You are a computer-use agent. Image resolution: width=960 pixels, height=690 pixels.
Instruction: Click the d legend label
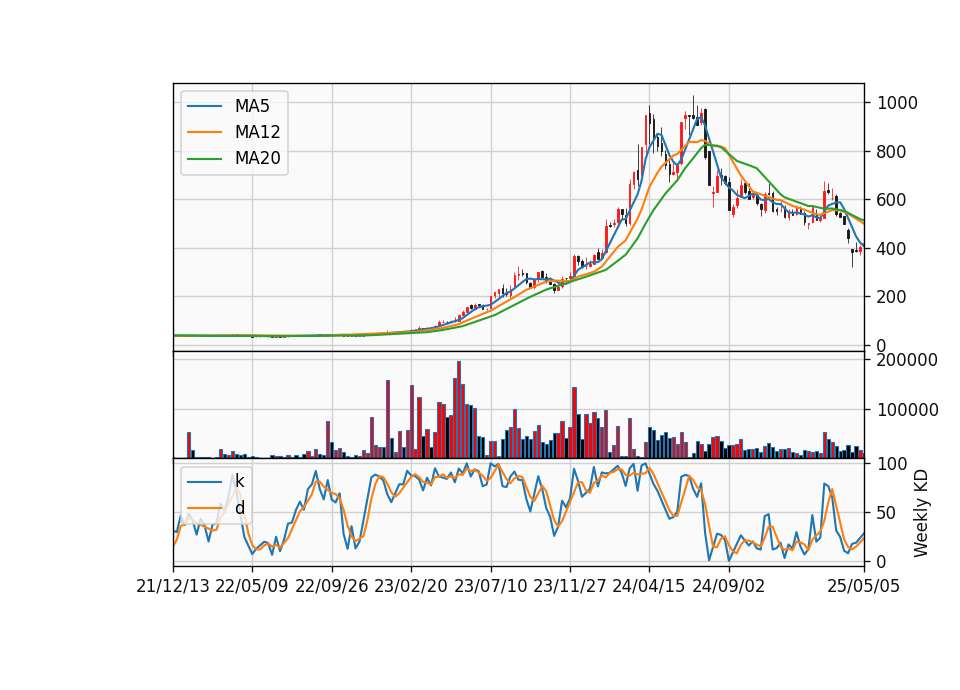(x=239, y=508)
